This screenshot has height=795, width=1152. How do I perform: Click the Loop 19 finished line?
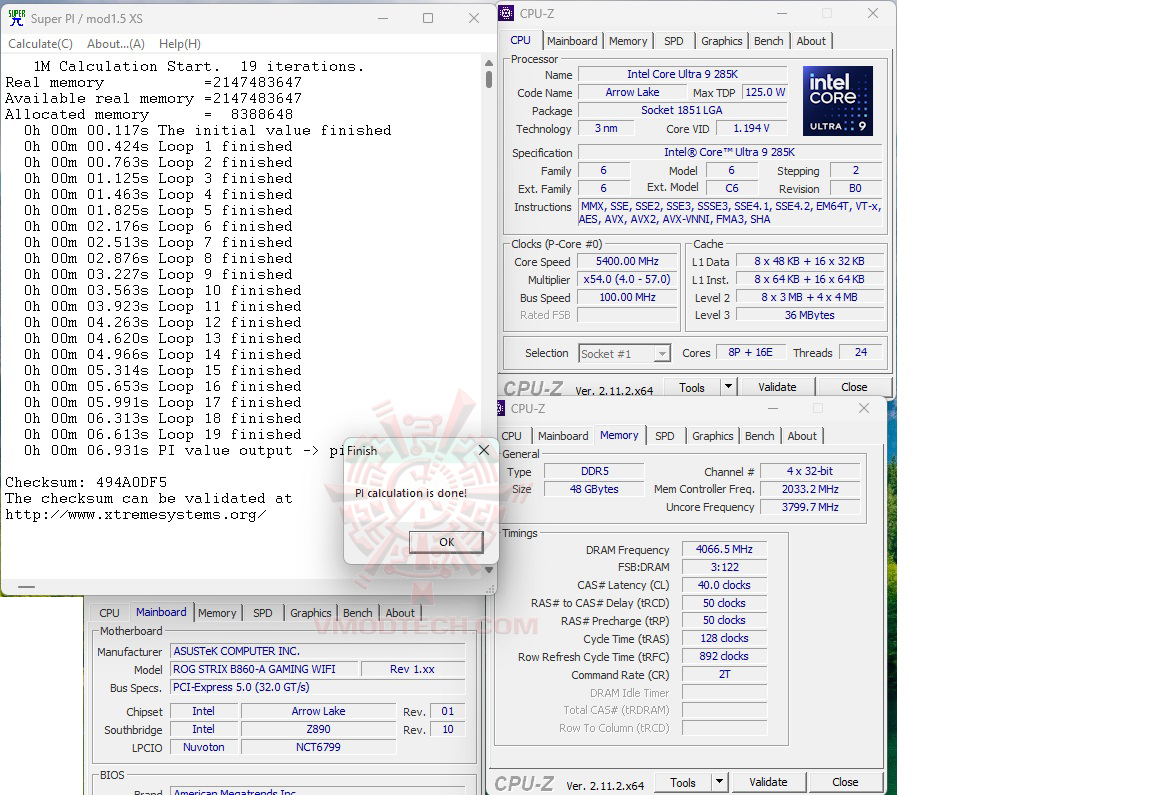point(162,434)
